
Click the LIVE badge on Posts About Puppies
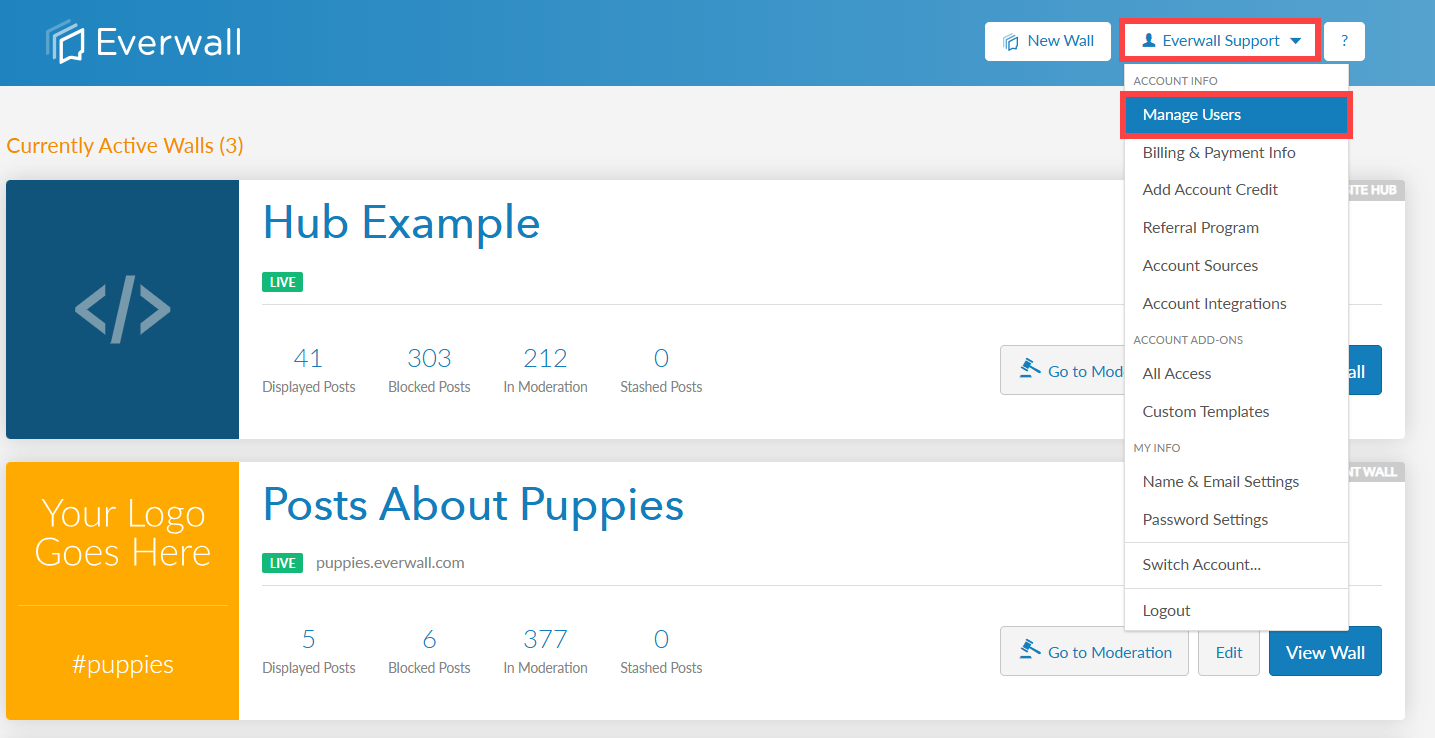tap(282, 563)
